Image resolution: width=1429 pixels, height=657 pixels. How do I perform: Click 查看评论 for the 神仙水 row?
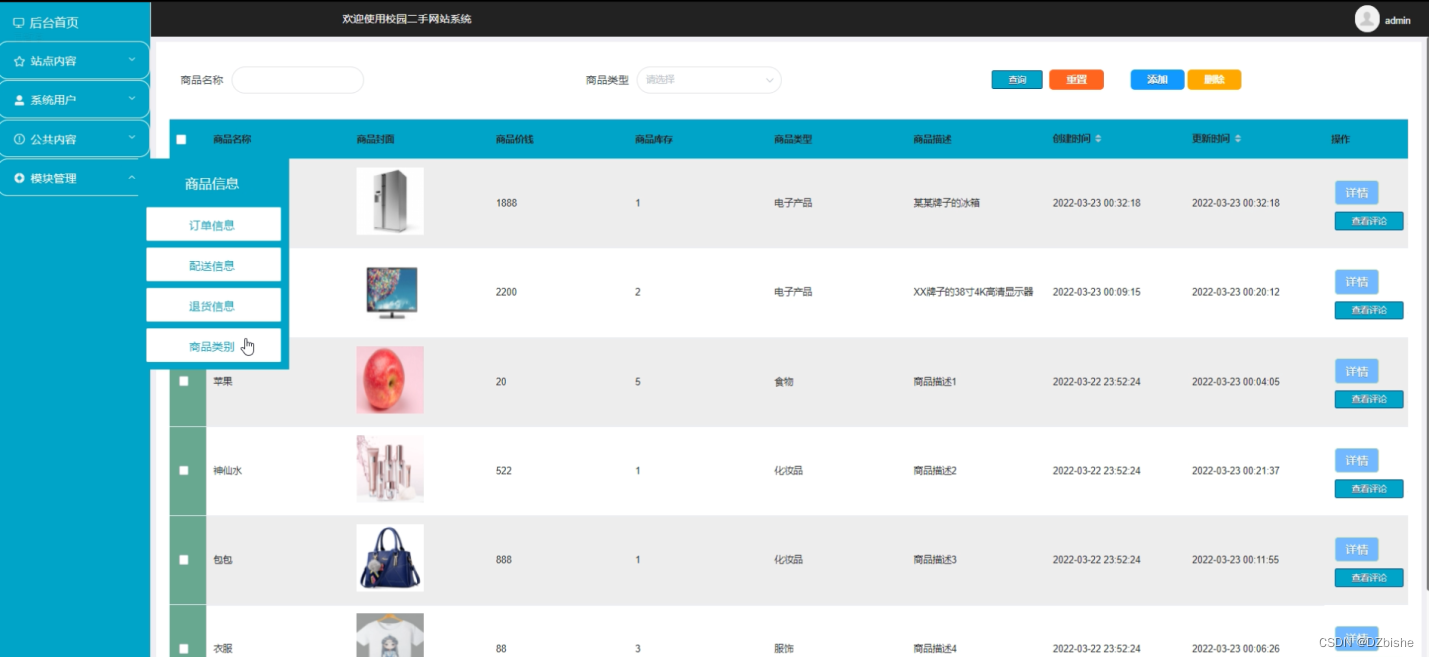pyautogui.click(x=1369, y=488)
